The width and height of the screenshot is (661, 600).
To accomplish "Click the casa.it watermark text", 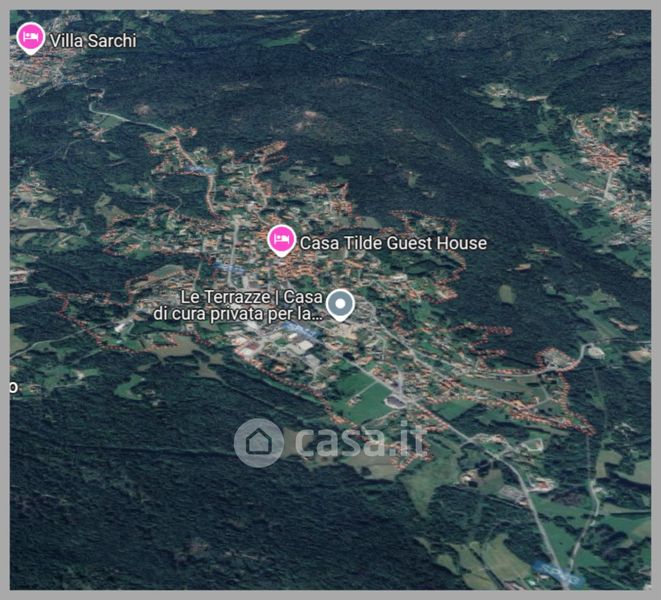I will point(360,441).
